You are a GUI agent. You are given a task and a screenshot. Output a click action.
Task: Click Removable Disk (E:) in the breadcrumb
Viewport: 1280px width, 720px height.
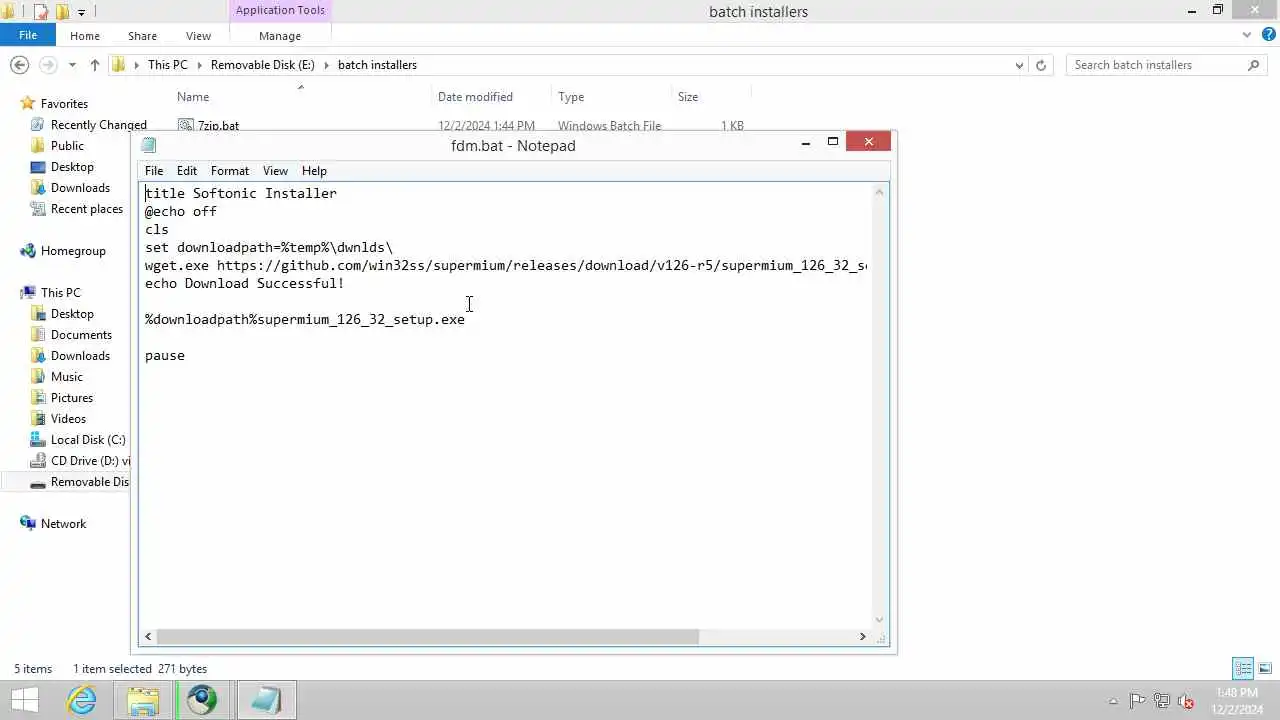pos(262,65)
